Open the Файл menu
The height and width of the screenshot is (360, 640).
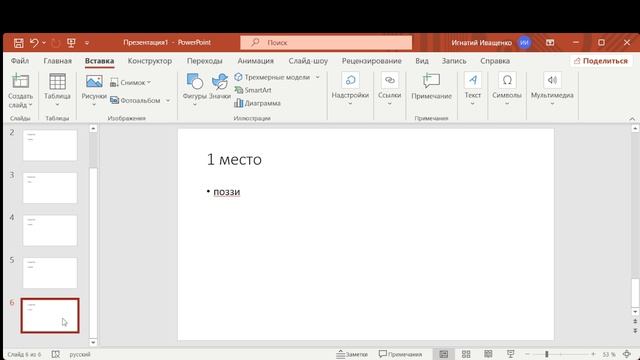20,61
